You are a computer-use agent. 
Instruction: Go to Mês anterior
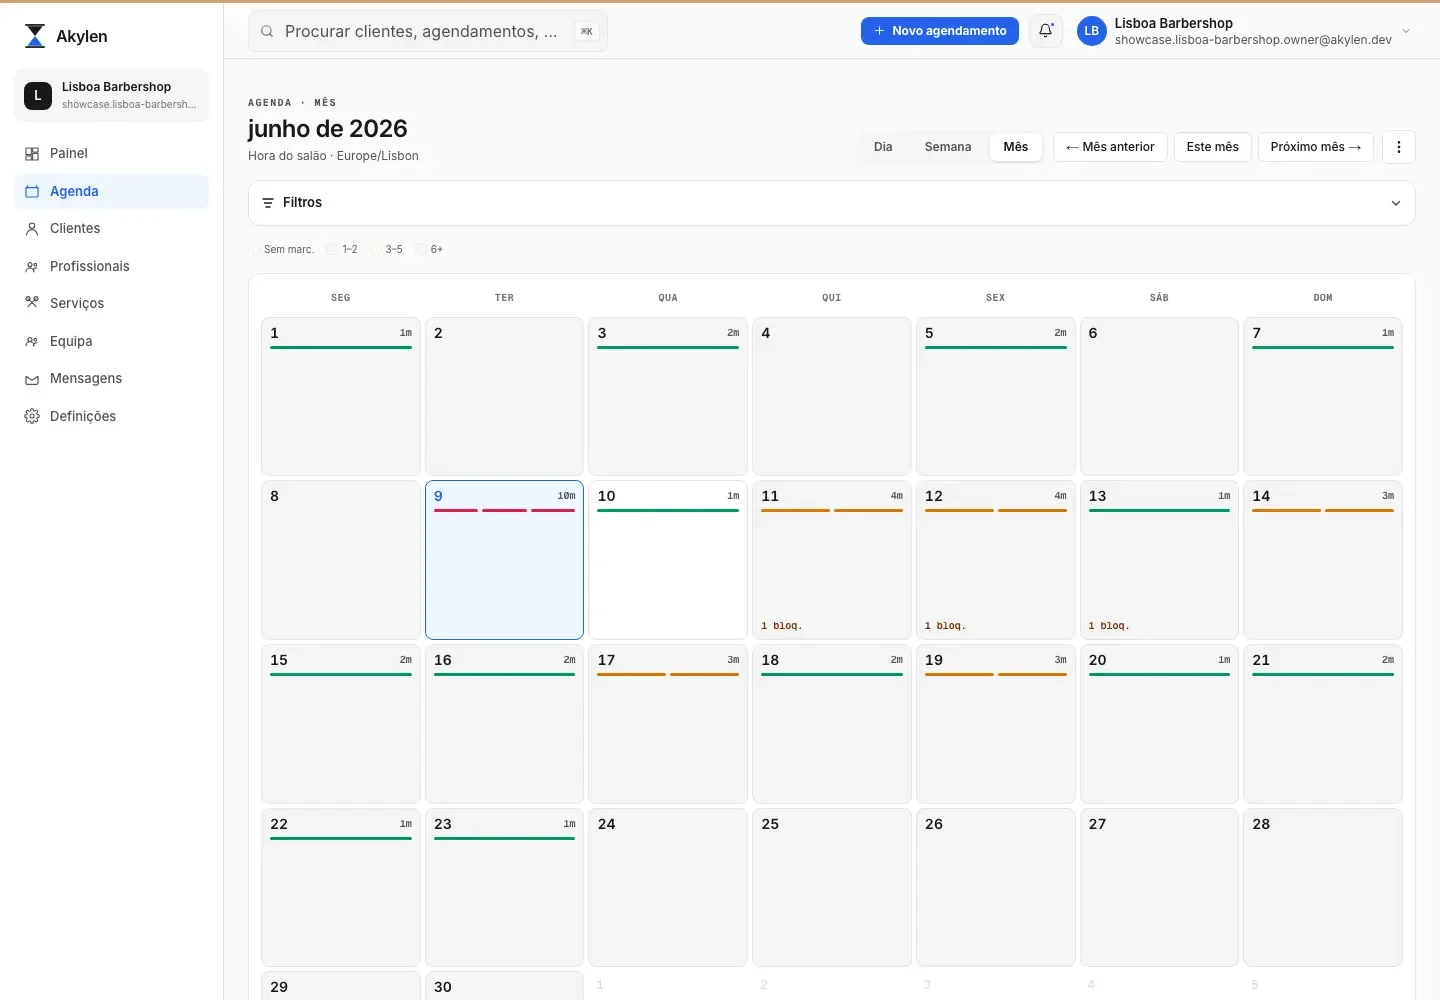(1110, 147)
